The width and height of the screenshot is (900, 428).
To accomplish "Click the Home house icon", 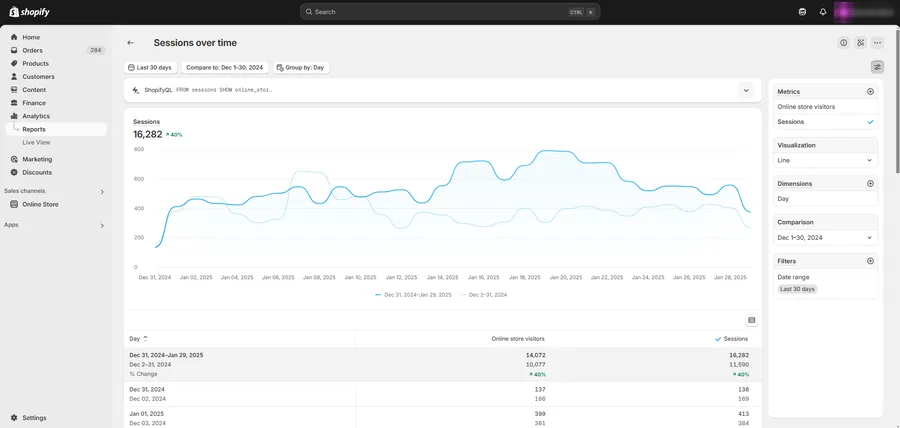I will click(x=14, y=37).
